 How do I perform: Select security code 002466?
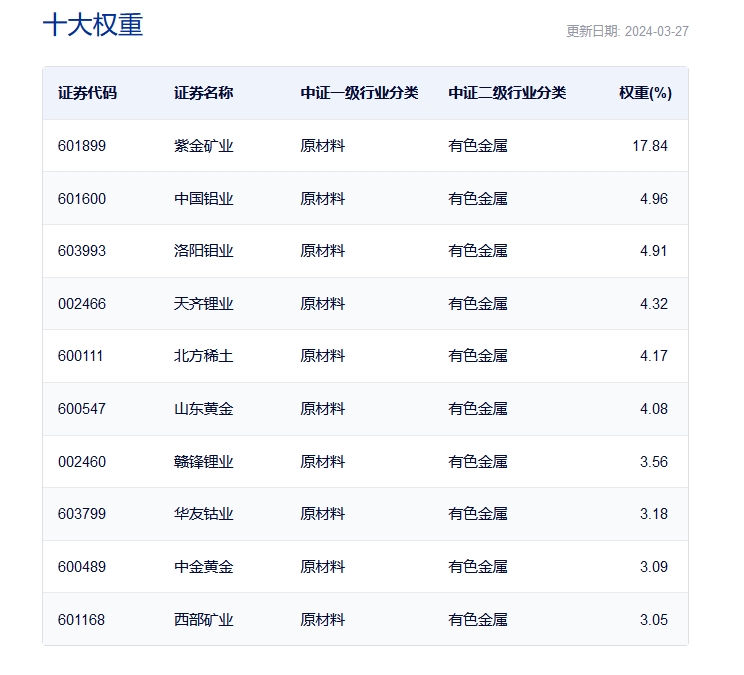(x=82, y=304)
